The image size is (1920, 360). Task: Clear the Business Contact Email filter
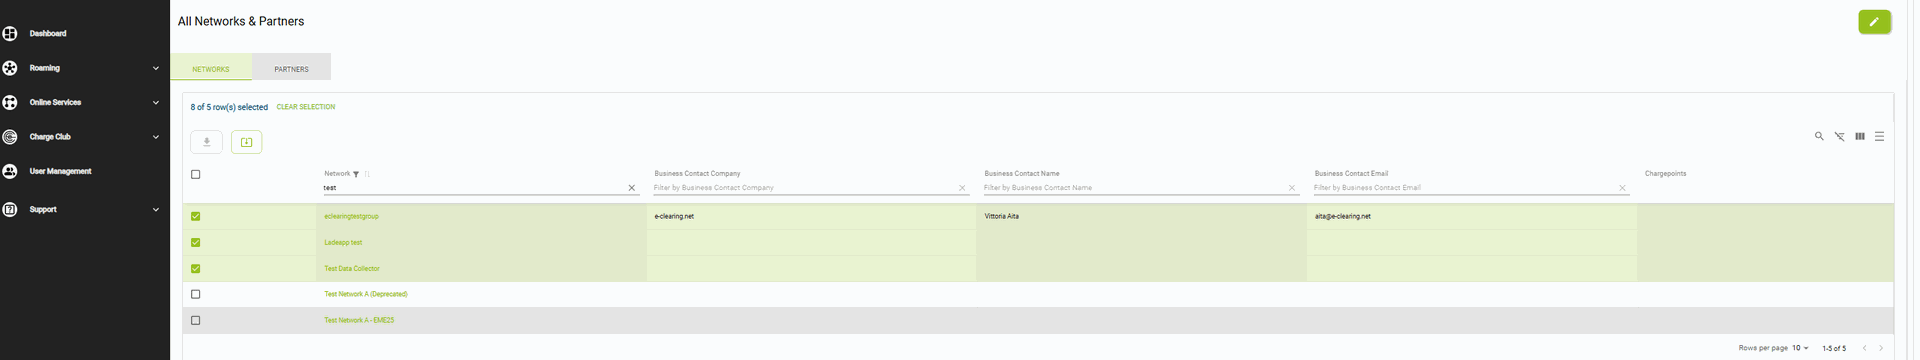(1622, 188)
